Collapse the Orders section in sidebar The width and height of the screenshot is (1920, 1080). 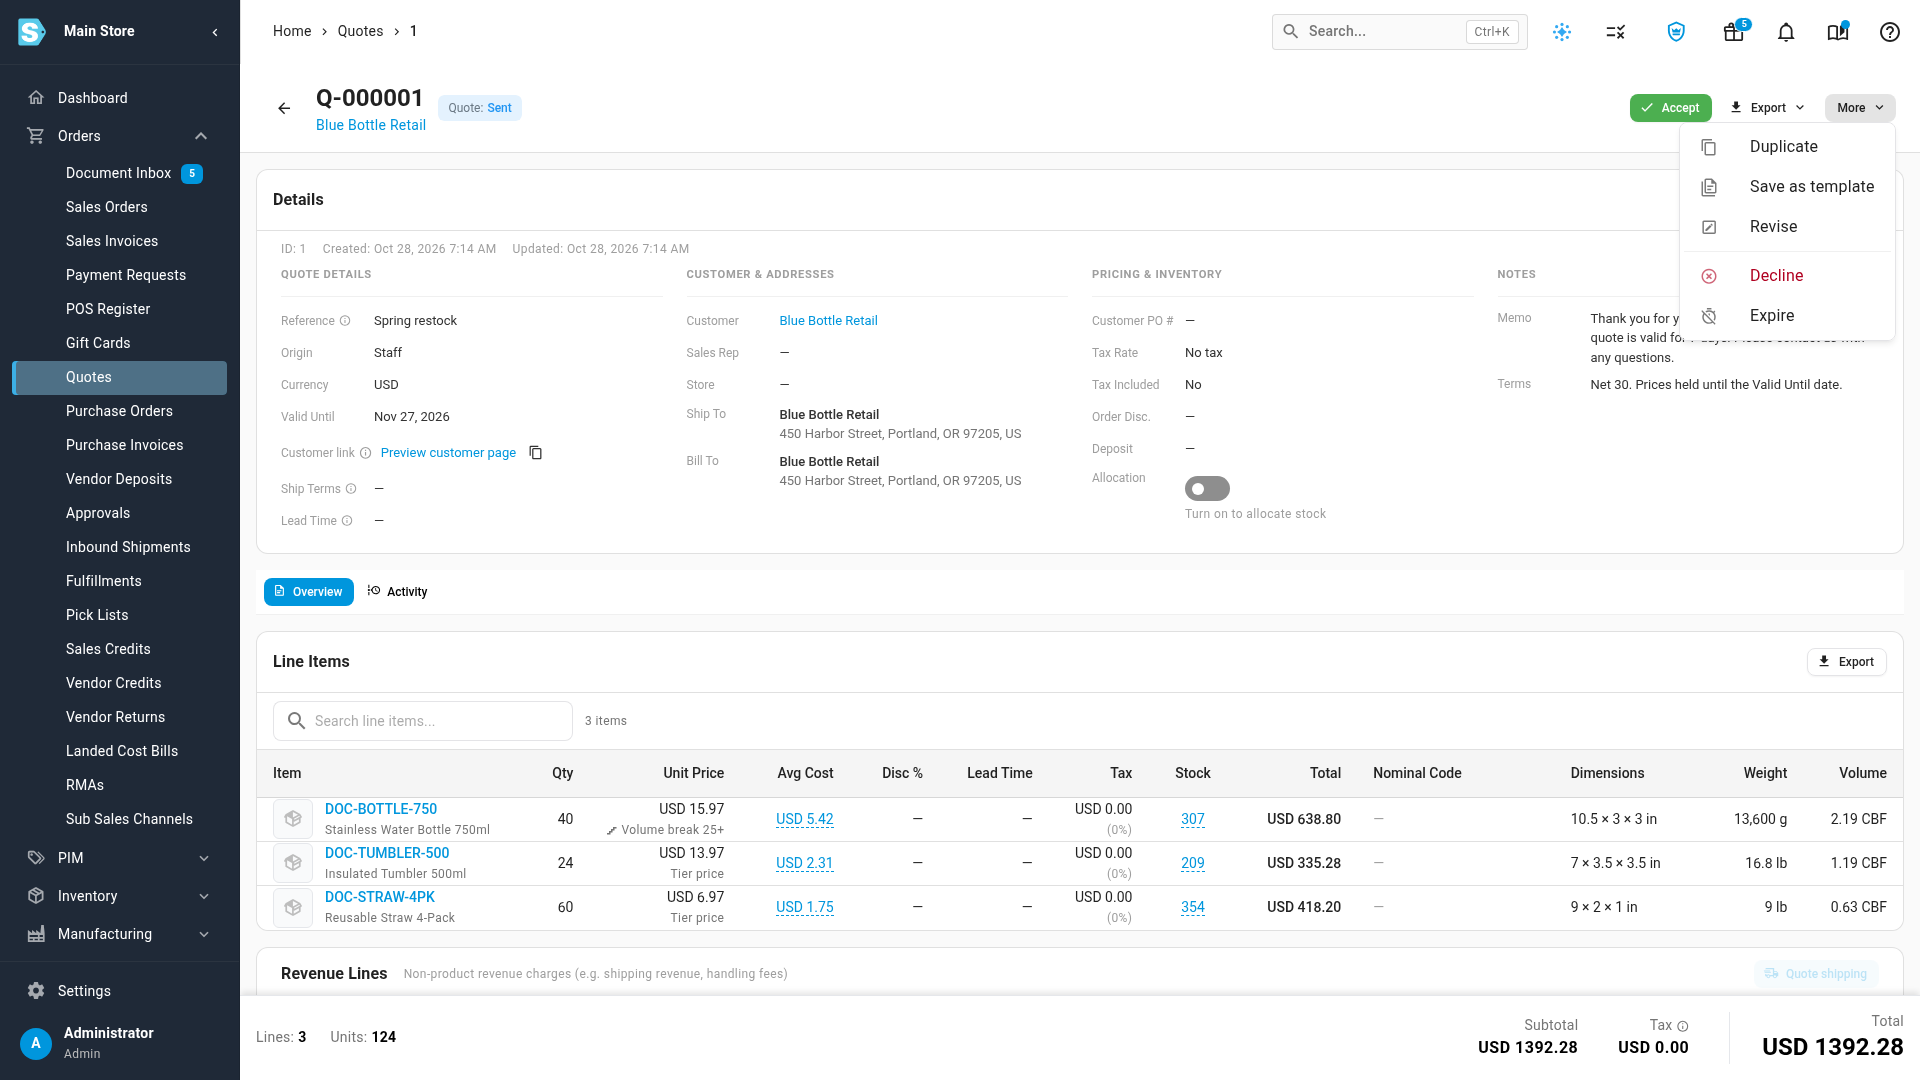click(x=201, y=136)
